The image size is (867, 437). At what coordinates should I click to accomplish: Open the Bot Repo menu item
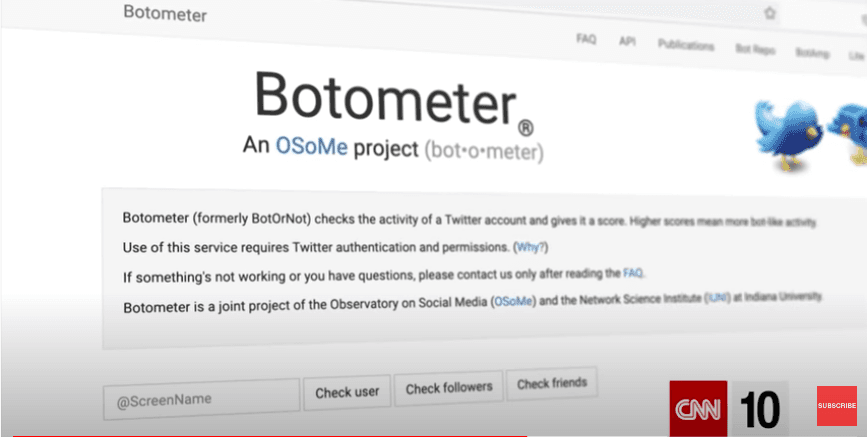(755, 50)
